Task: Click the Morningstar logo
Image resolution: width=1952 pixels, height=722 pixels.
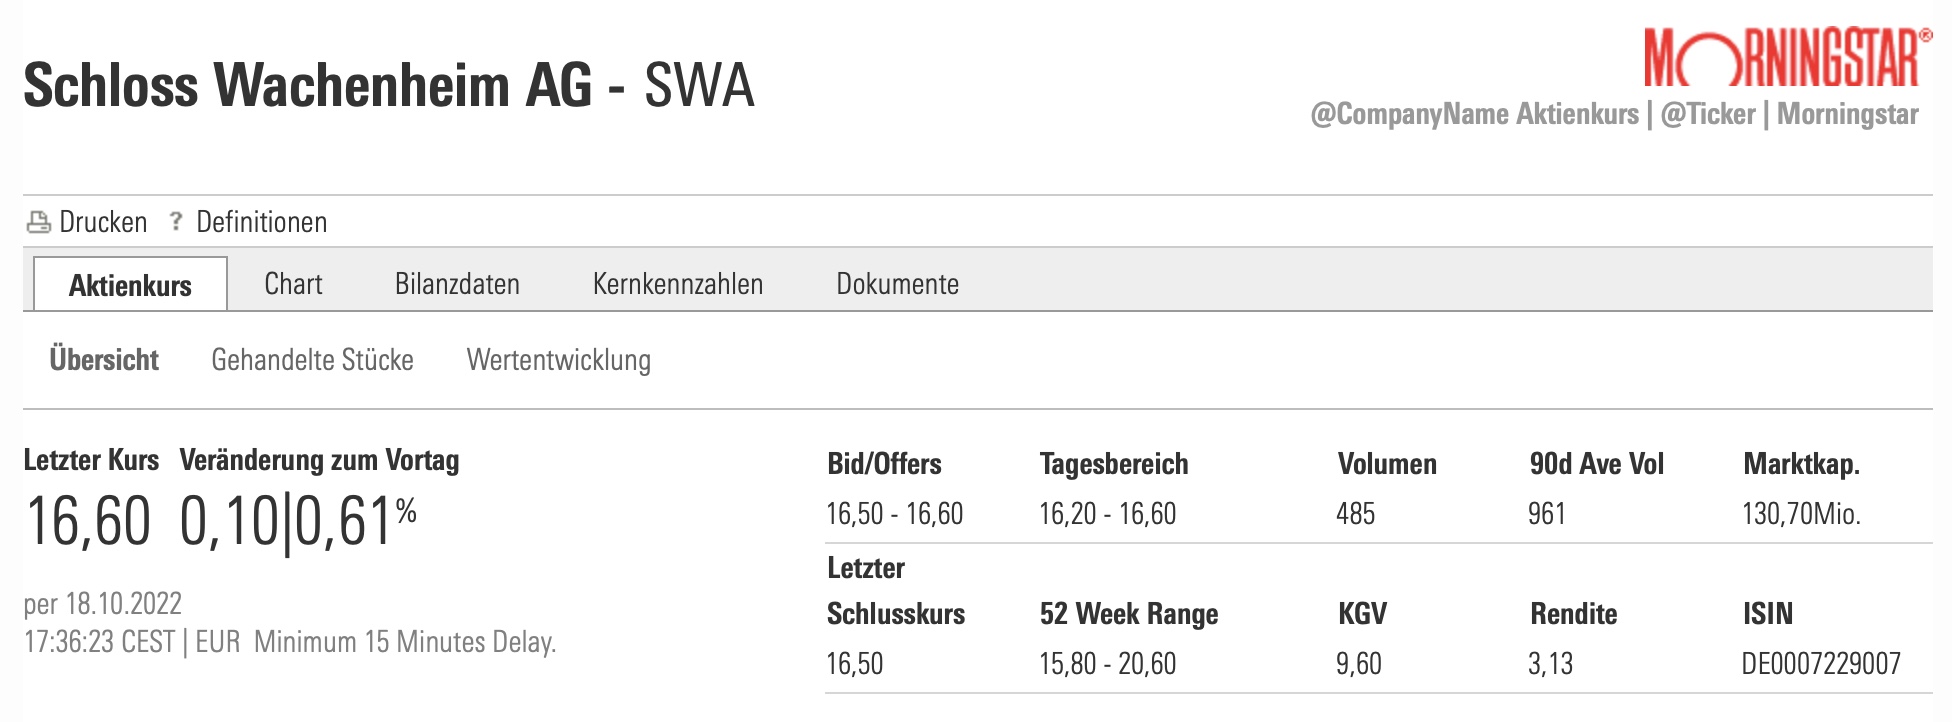Action: tap(1786, 59)
